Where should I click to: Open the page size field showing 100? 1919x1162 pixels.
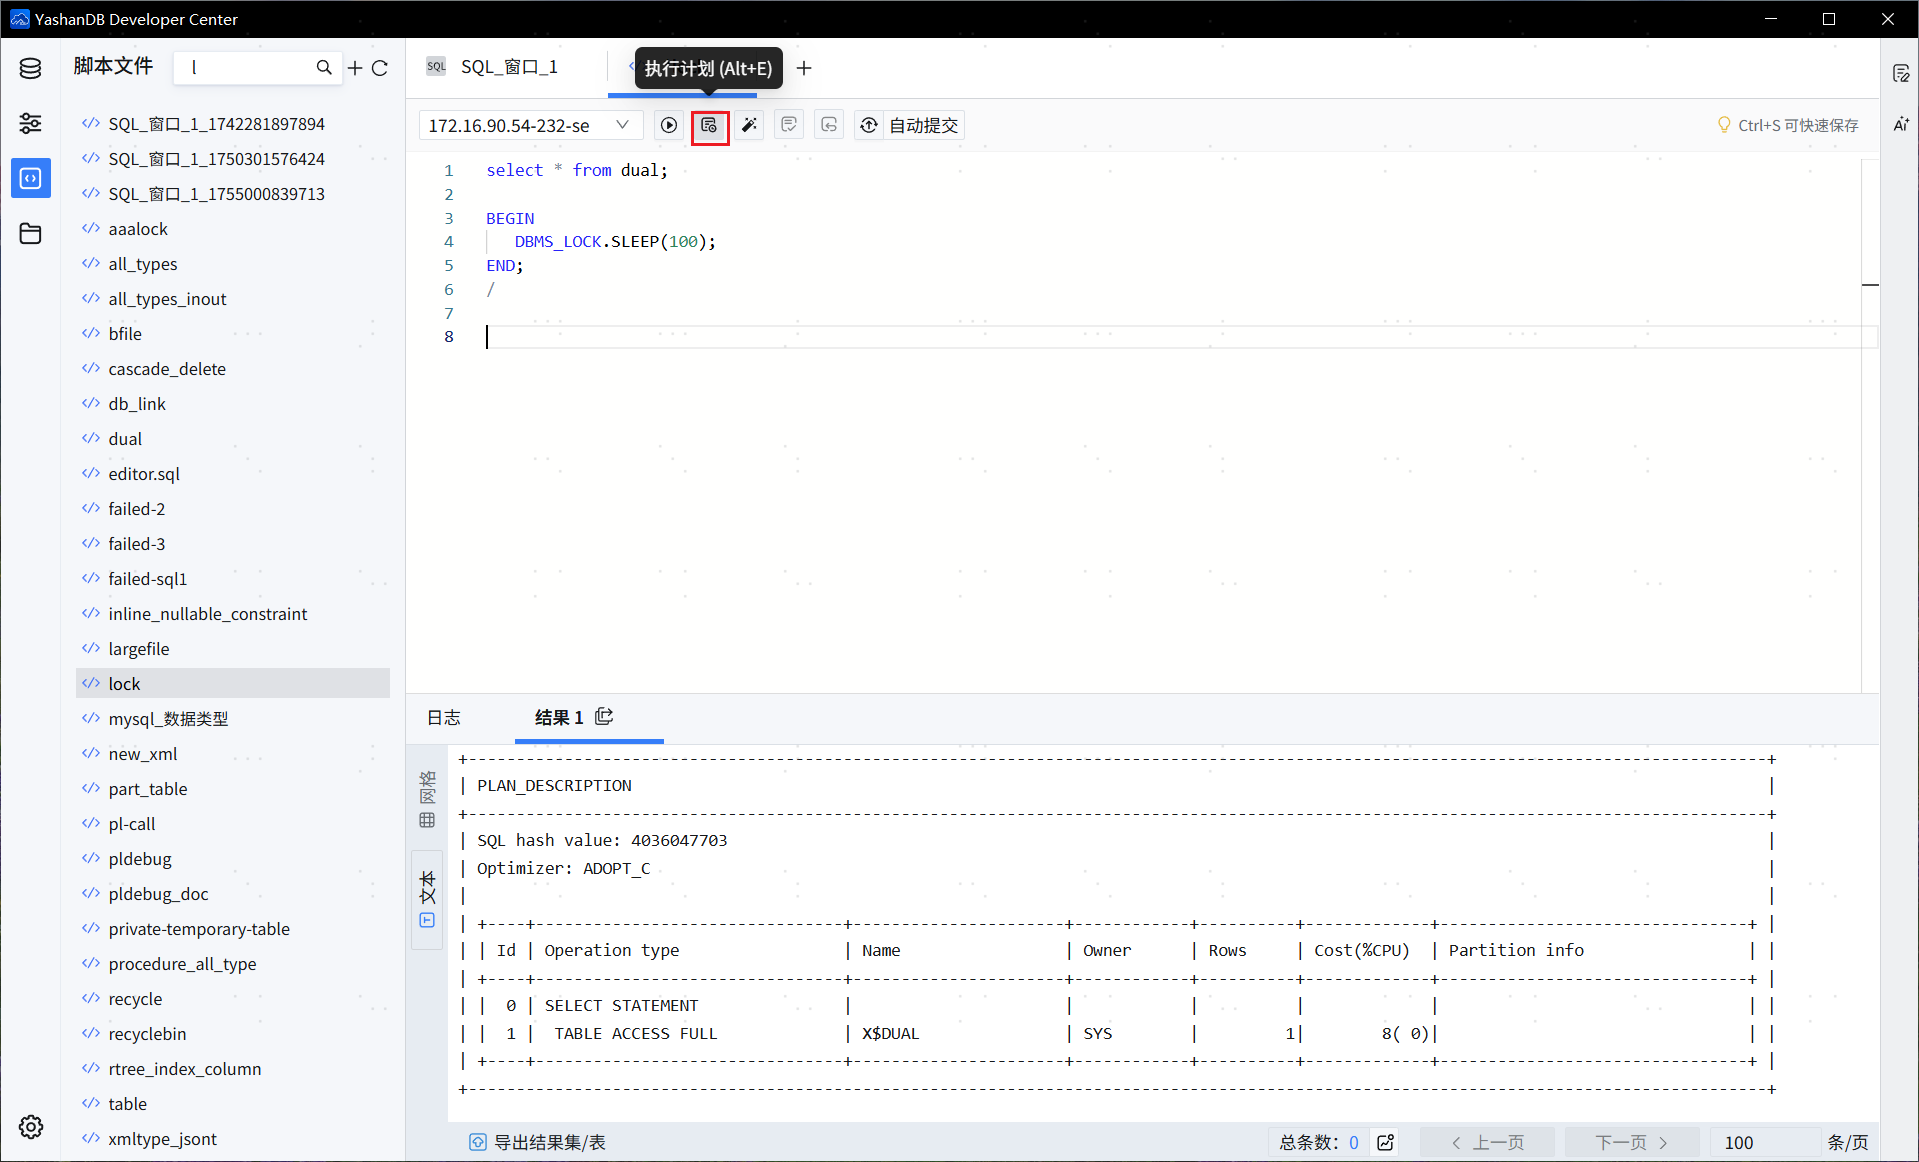point(1762,1142)
